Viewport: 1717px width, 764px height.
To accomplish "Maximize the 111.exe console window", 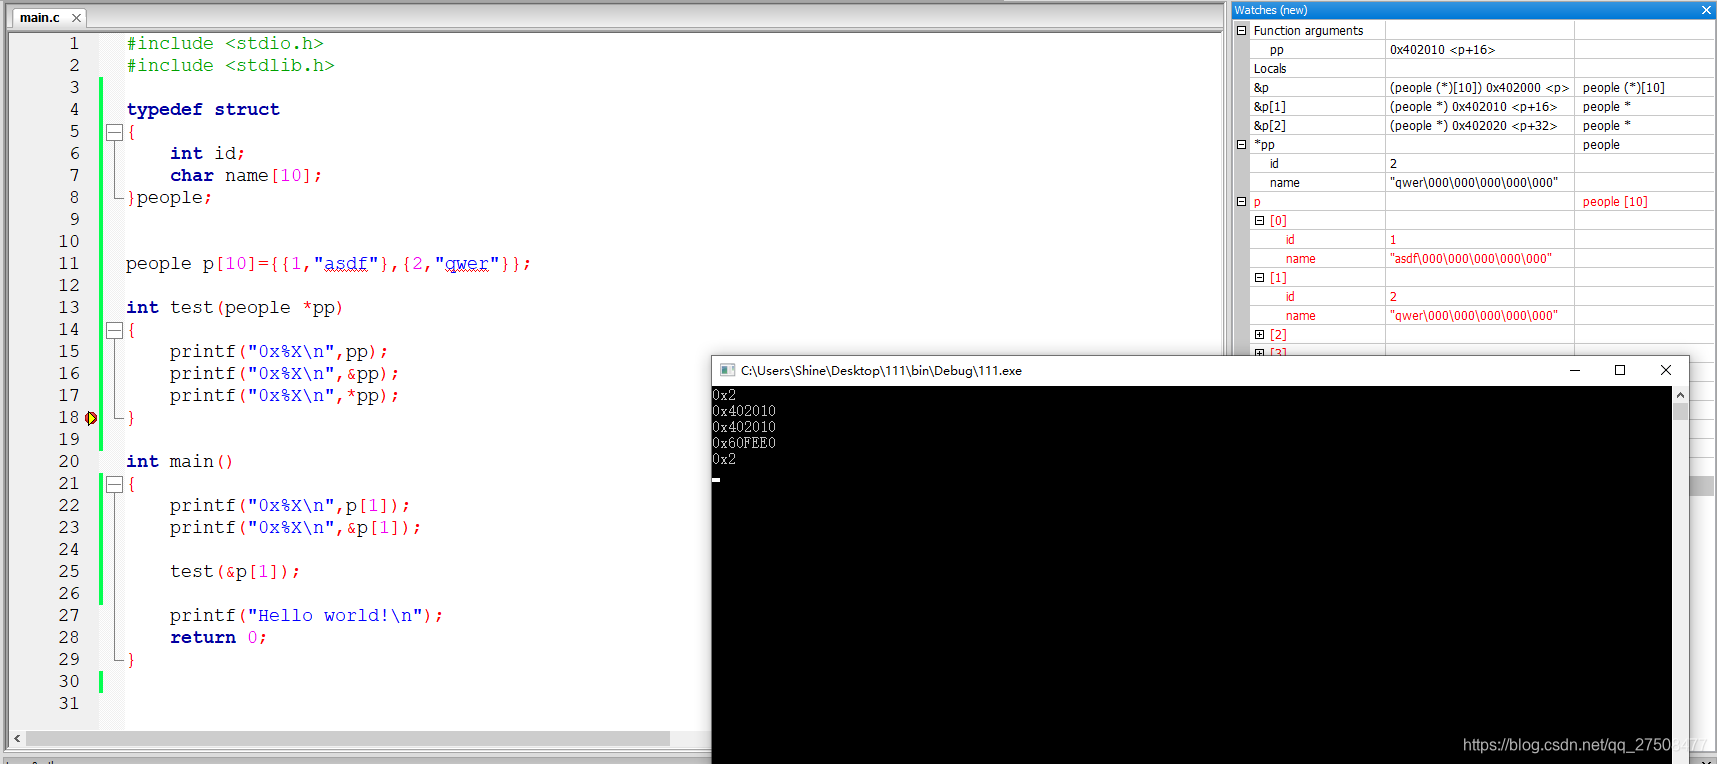I will click(1620, 370).
